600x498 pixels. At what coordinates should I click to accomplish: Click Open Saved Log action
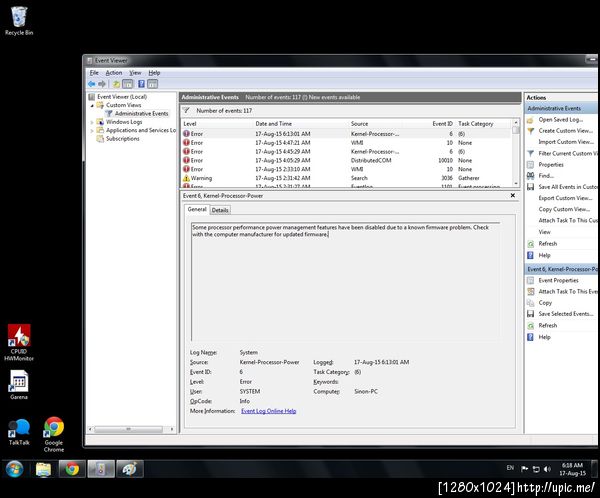click(x=561, y=120)
